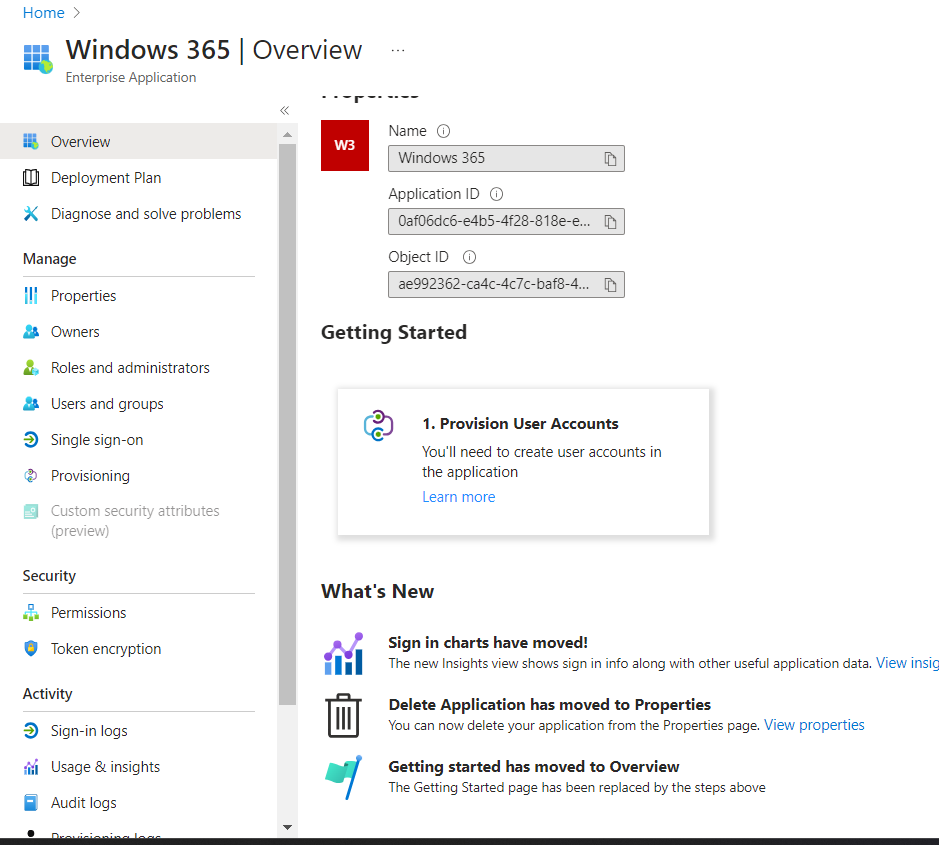Click Custom security attributes (preview) icon
The width and height of the screenshot is (939, 845).
(x=31, y=511)
